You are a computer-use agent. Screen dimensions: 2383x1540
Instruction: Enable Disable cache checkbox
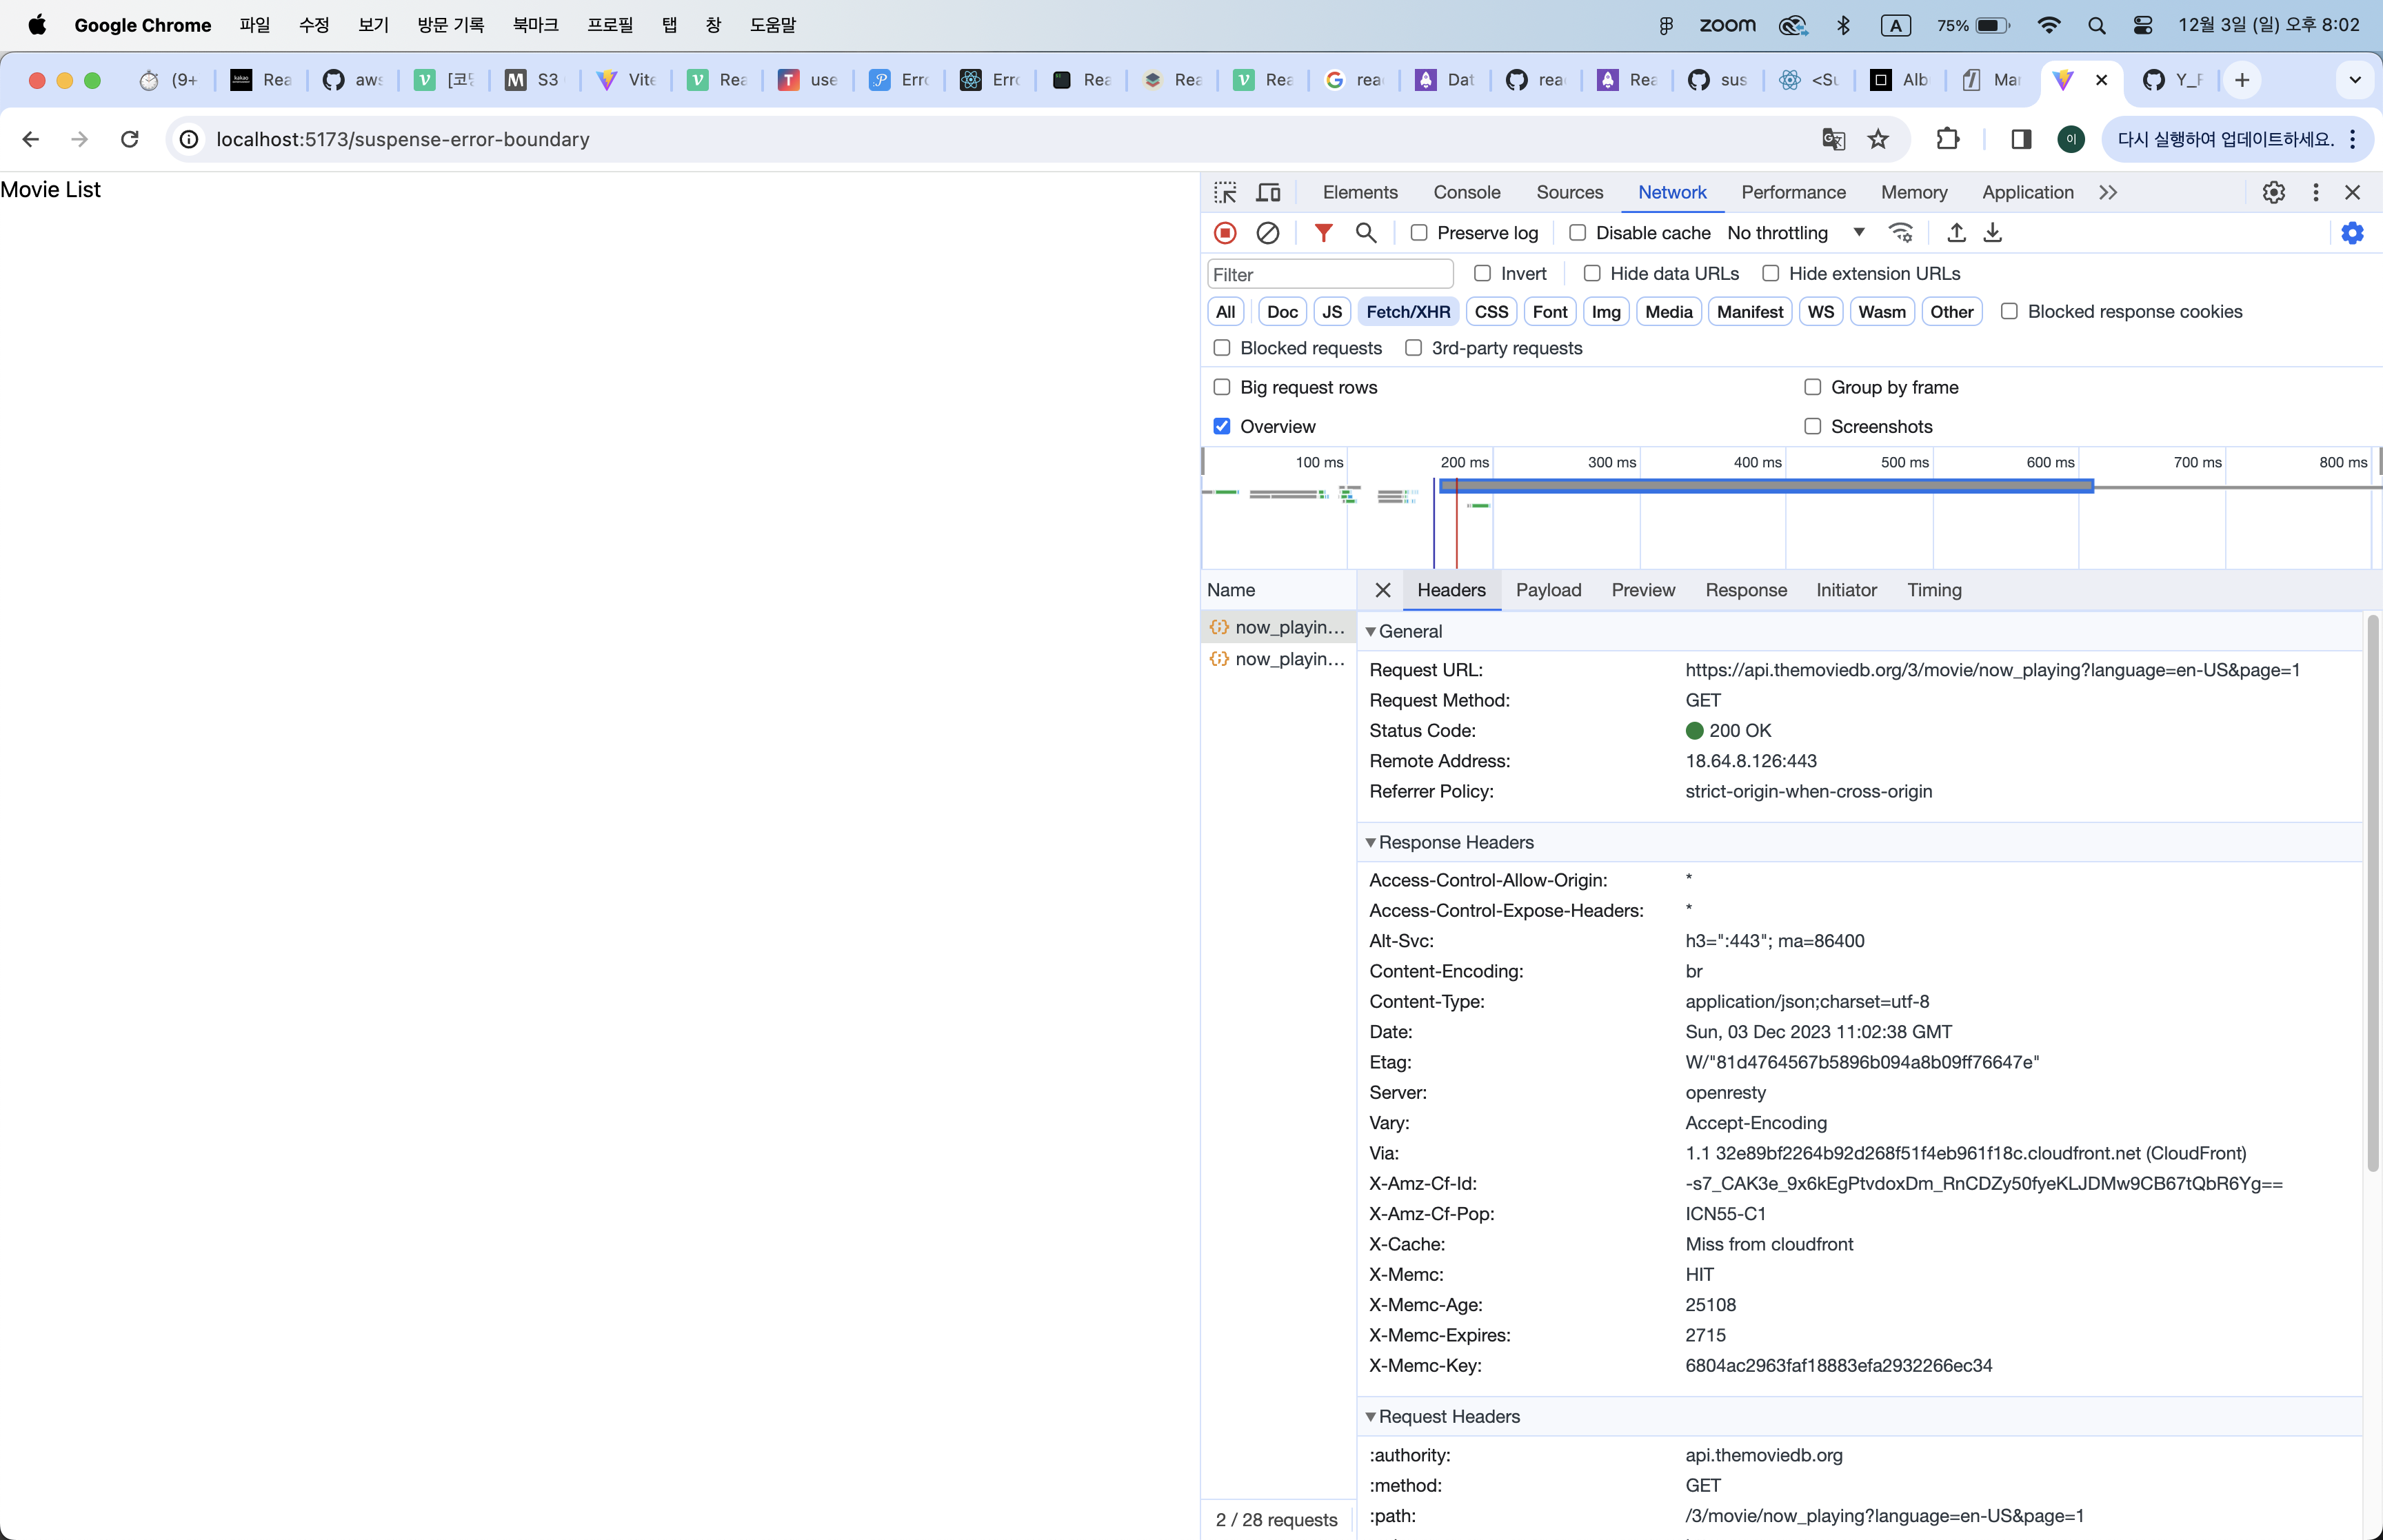[x=1577, y=233]
